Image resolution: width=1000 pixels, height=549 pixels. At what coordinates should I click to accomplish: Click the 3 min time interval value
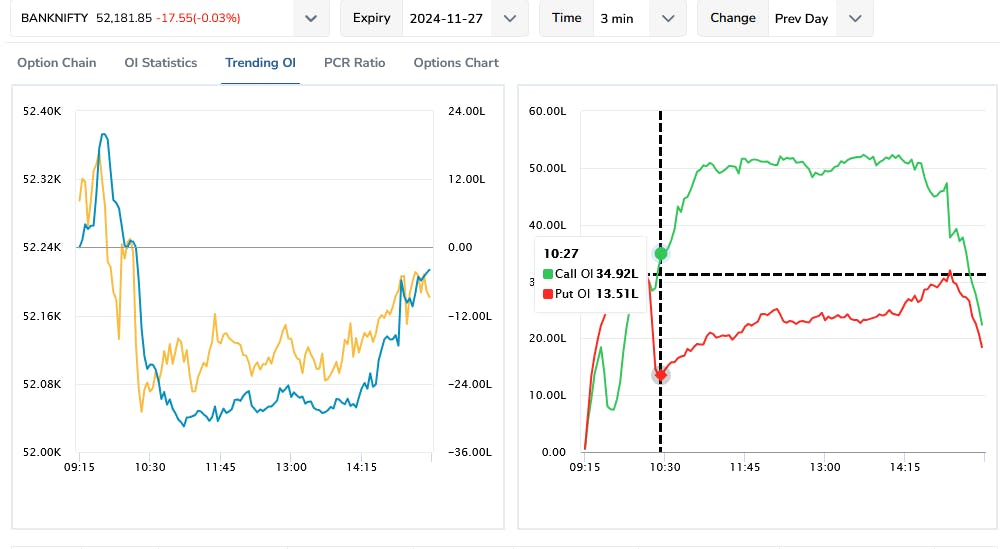(x=617, y=18)
